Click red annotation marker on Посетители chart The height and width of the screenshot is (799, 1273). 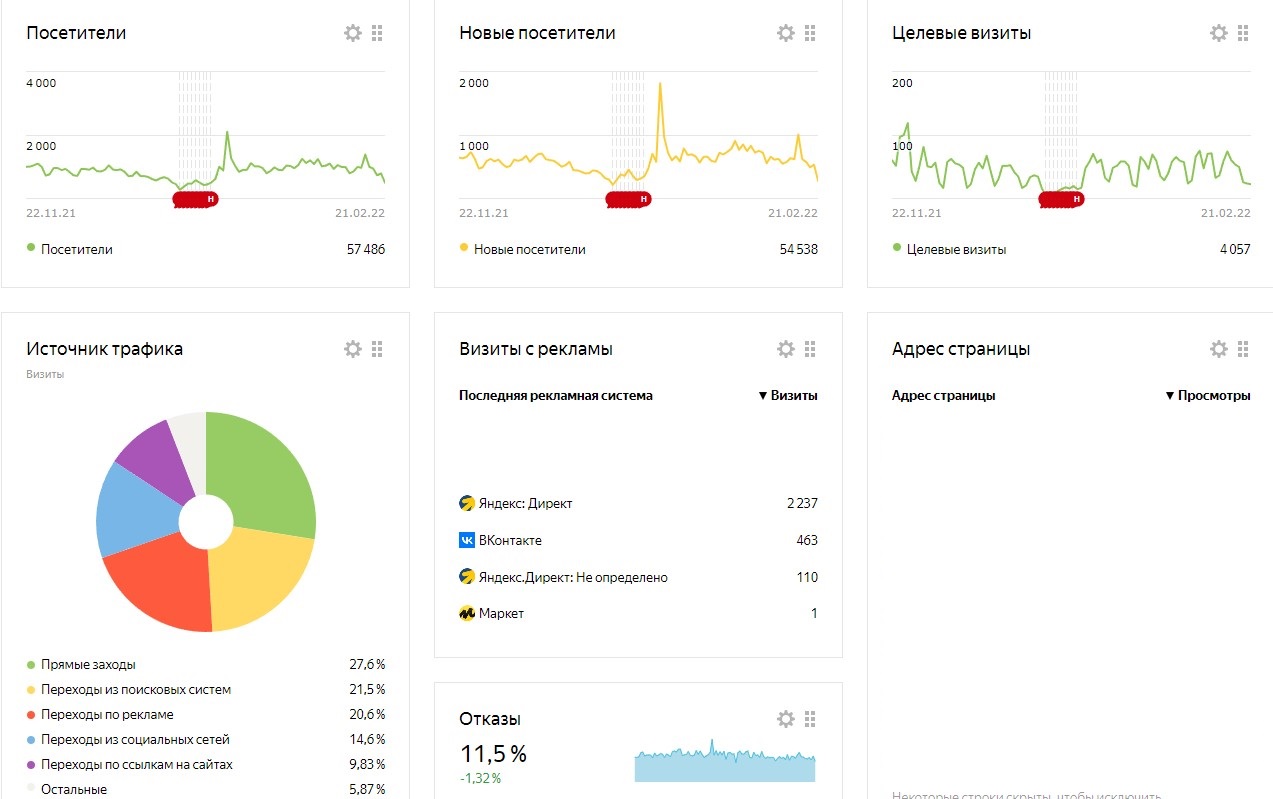point(196,199)
